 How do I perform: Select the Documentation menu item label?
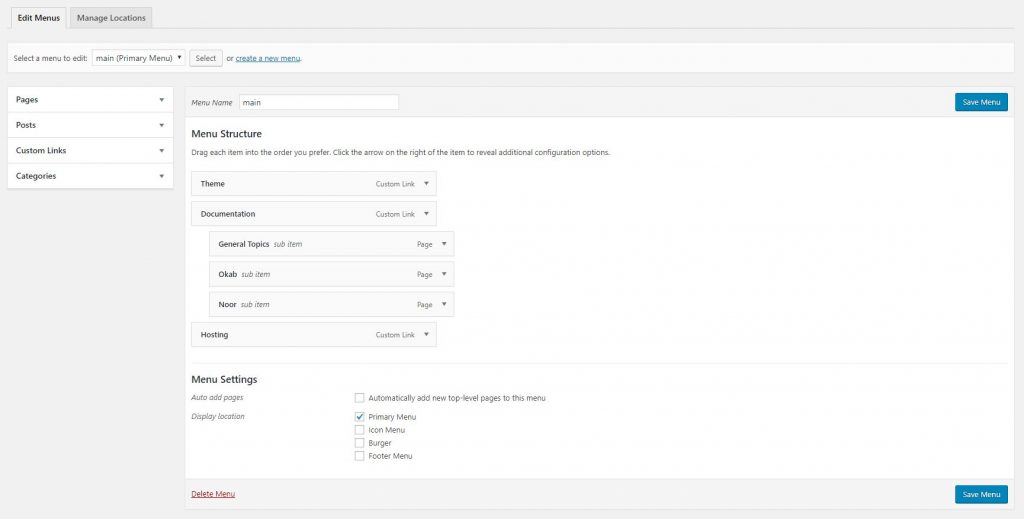coord(228,214)
